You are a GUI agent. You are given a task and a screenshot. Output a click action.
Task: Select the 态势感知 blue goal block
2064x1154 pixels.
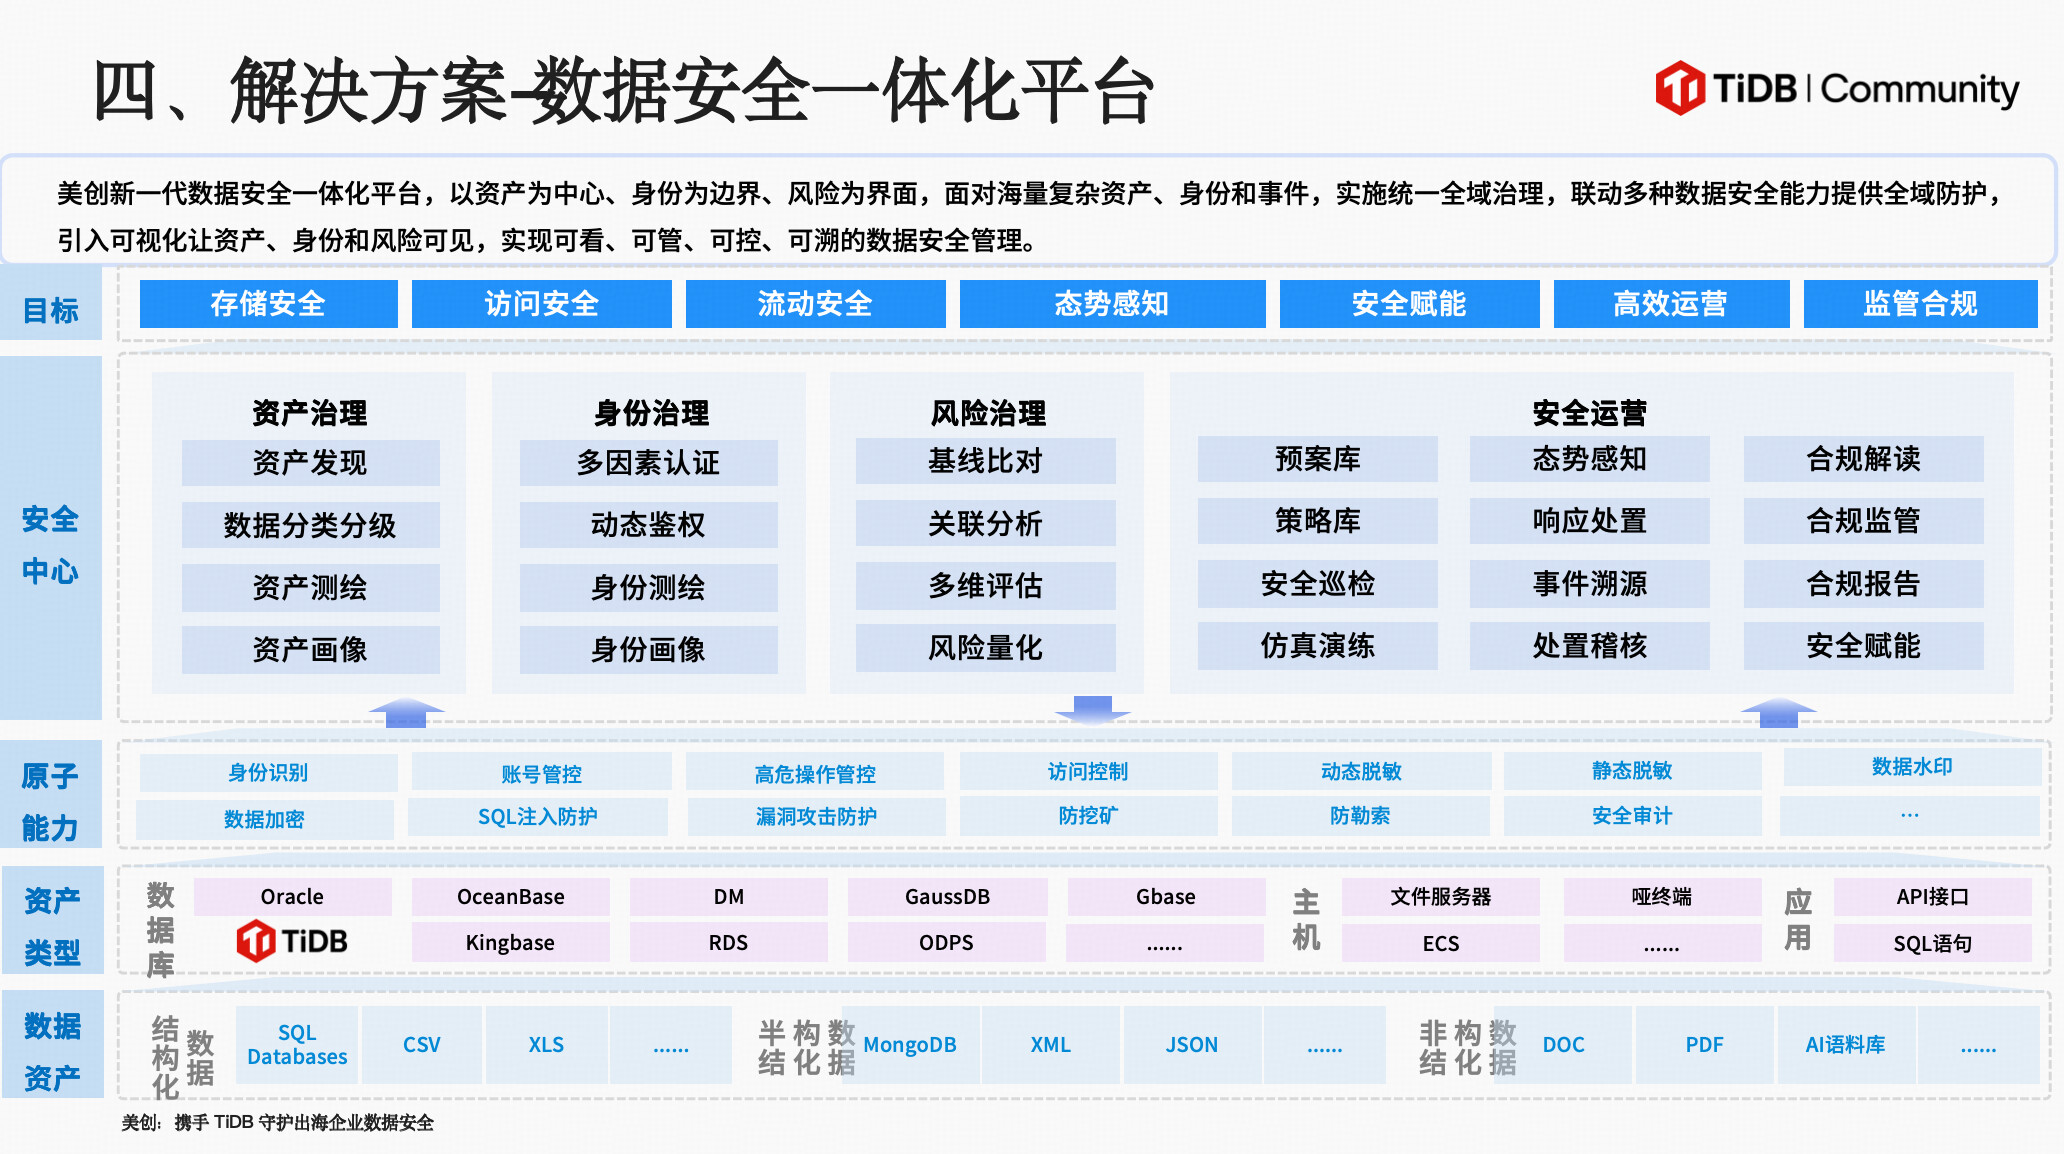point(1111,304)
